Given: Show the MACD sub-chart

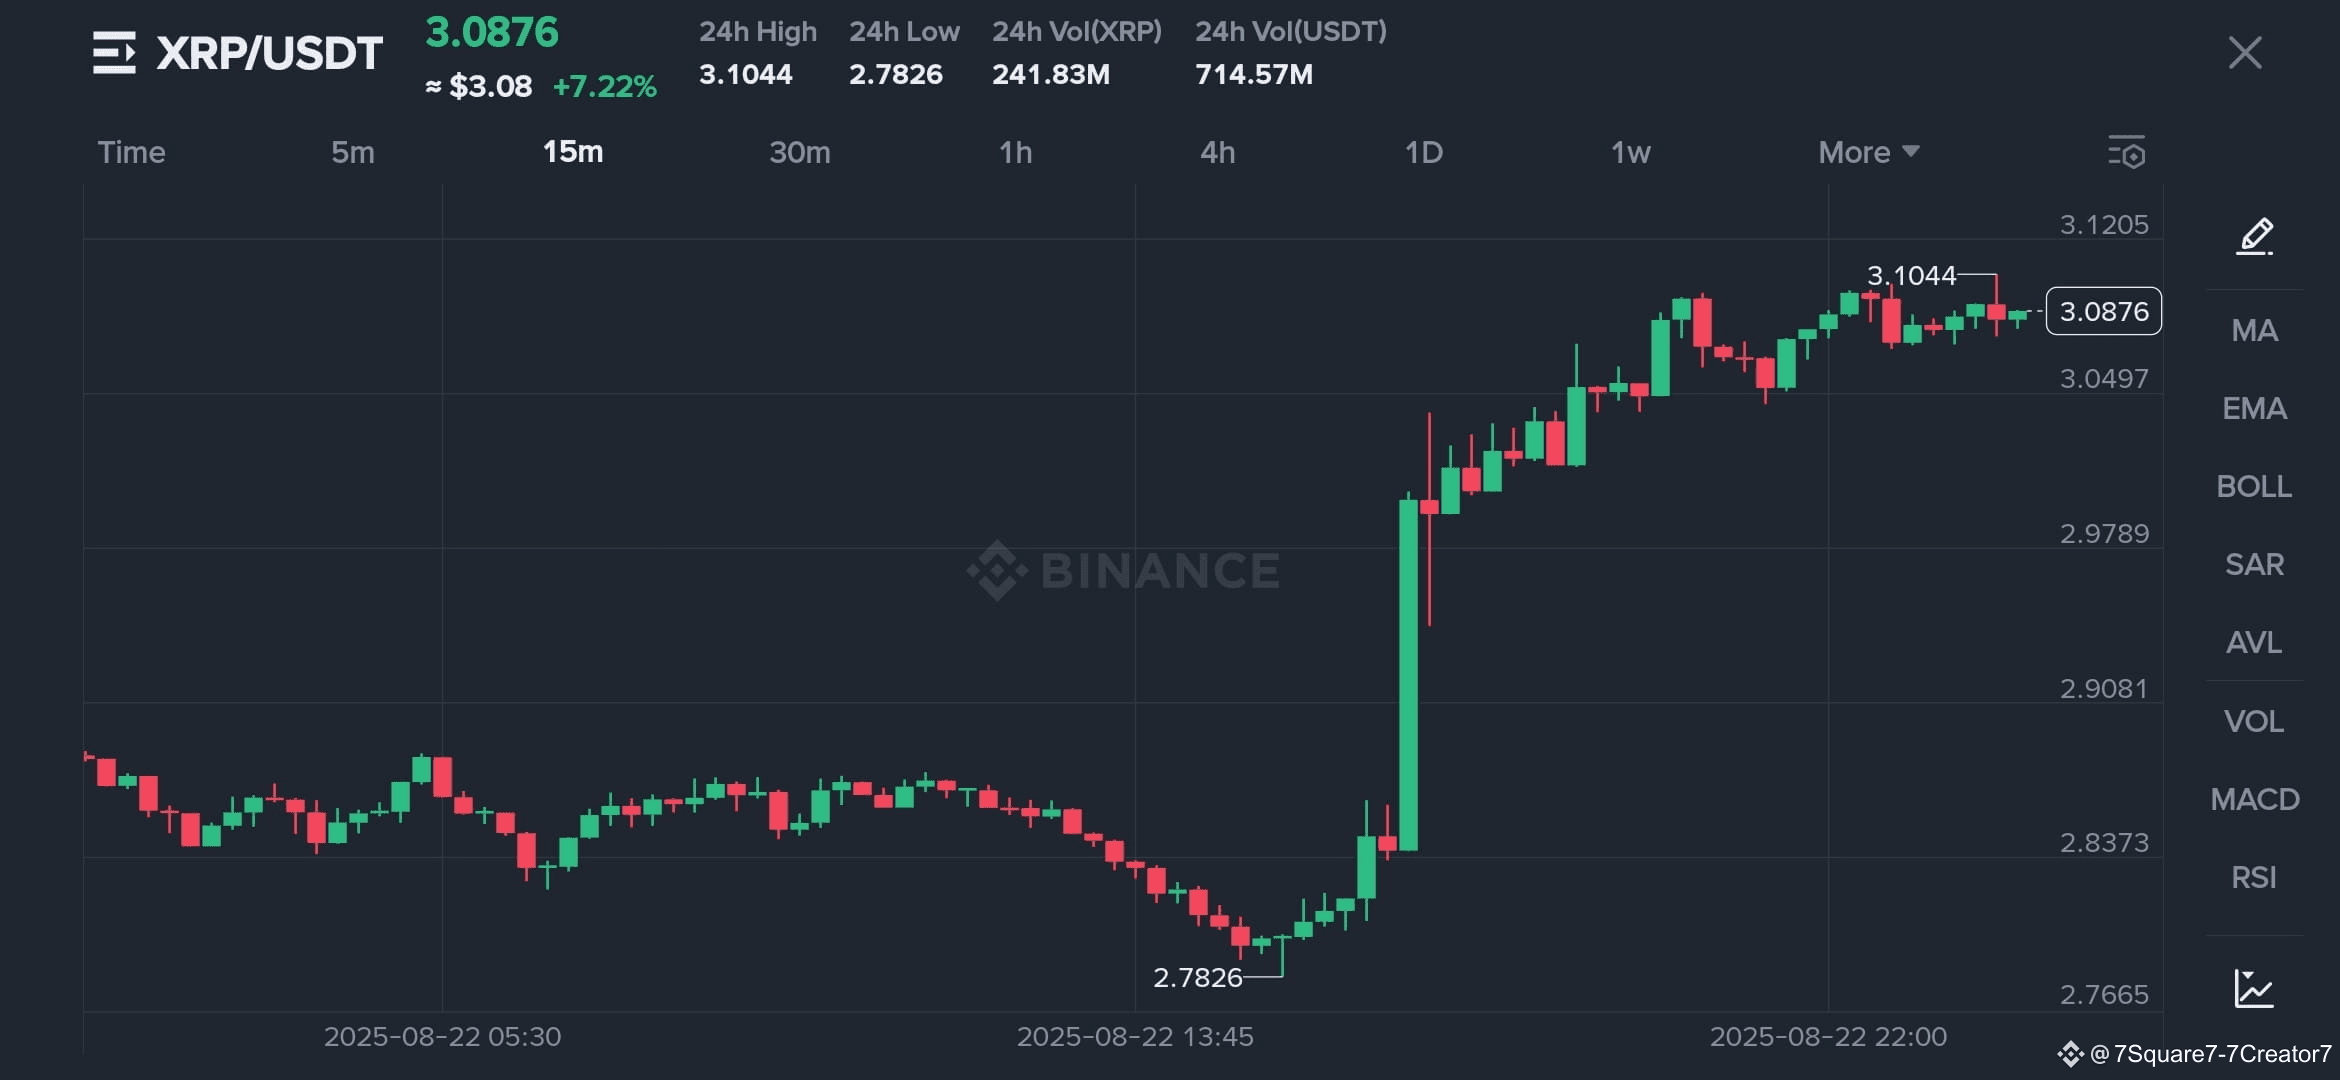Looking at the screenshot, I should 2254,799.
